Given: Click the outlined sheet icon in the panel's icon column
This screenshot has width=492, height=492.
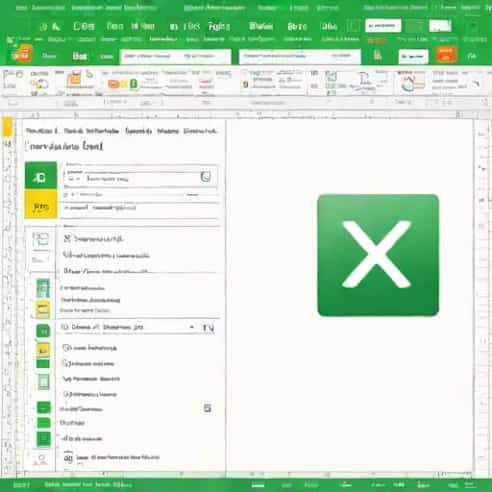Looking at the screenshot, I should [x=43, y=381].
